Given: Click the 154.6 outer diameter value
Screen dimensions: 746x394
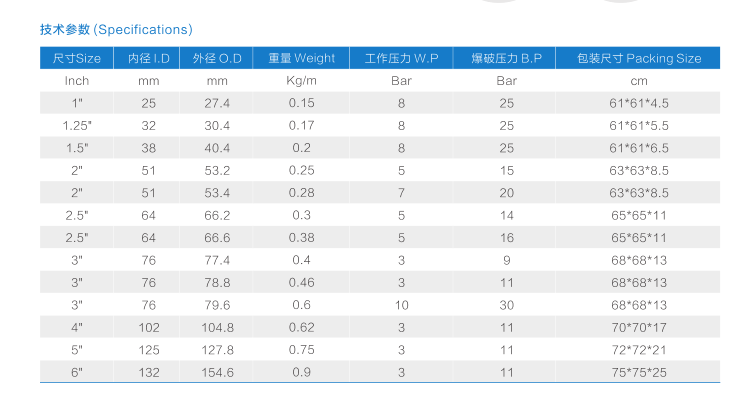Looking at the screenshot, I should (x=217, y=372).
